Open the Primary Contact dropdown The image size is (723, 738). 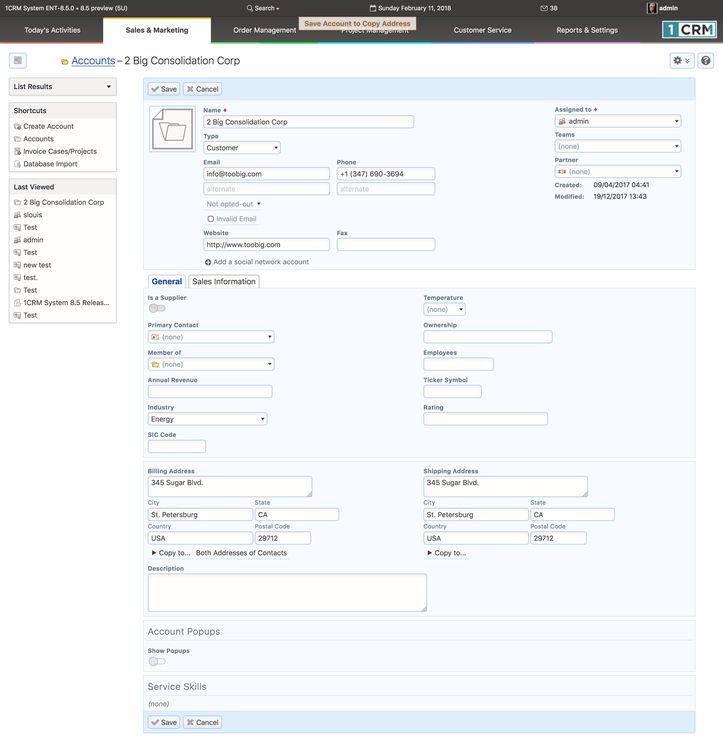pos(211,337)
